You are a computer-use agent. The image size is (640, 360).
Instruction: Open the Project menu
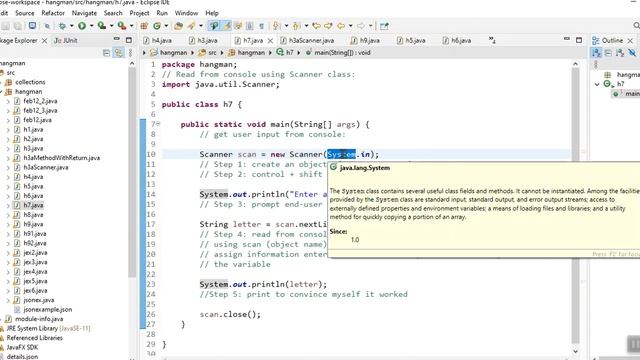click(x=139, y=13)
